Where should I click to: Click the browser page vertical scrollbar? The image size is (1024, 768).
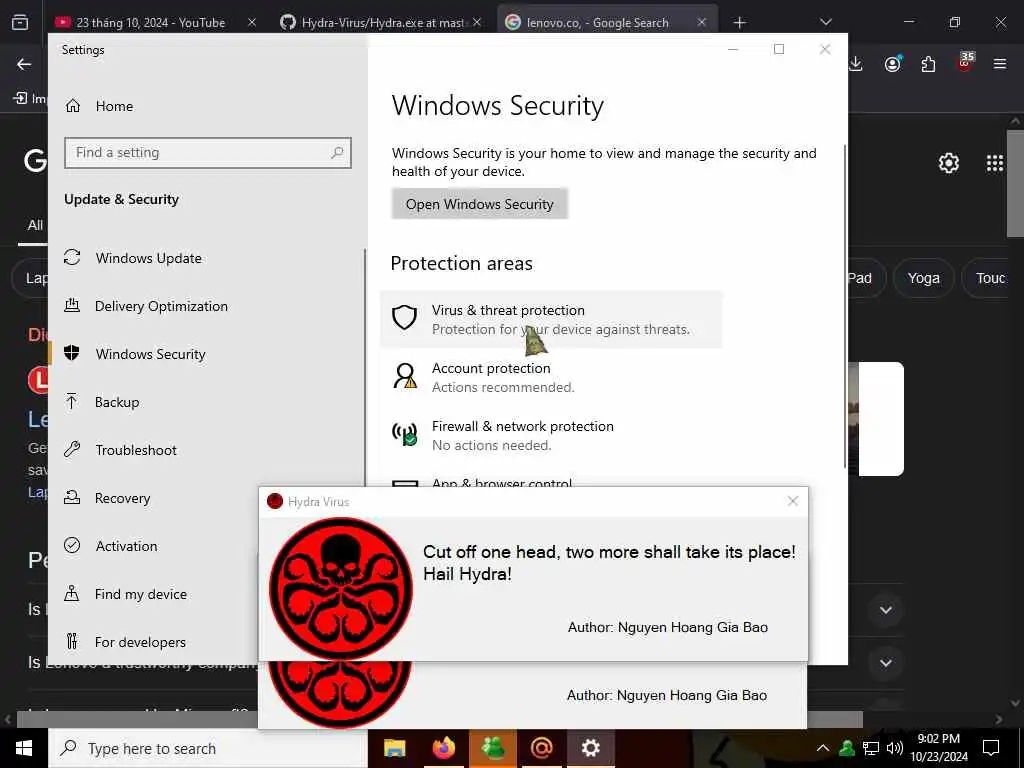1015,183
